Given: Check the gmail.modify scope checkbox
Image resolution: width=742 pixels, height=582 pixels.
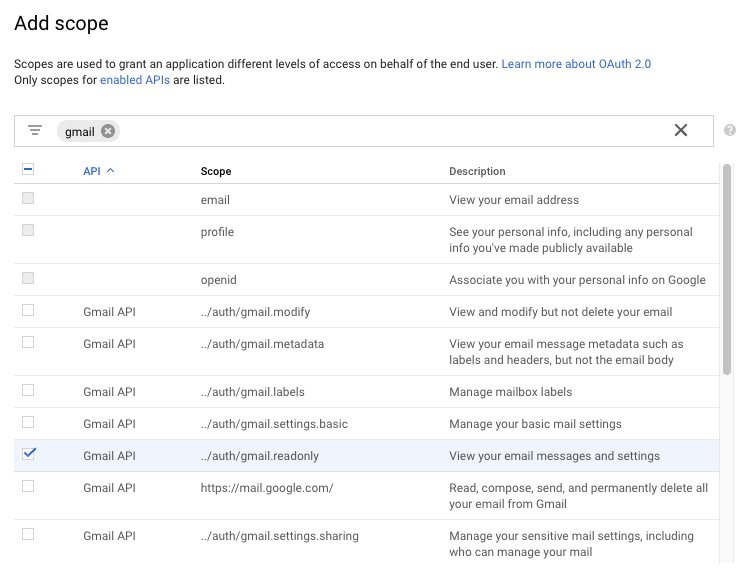Looking at the screenshot, I should pos(28,310).
